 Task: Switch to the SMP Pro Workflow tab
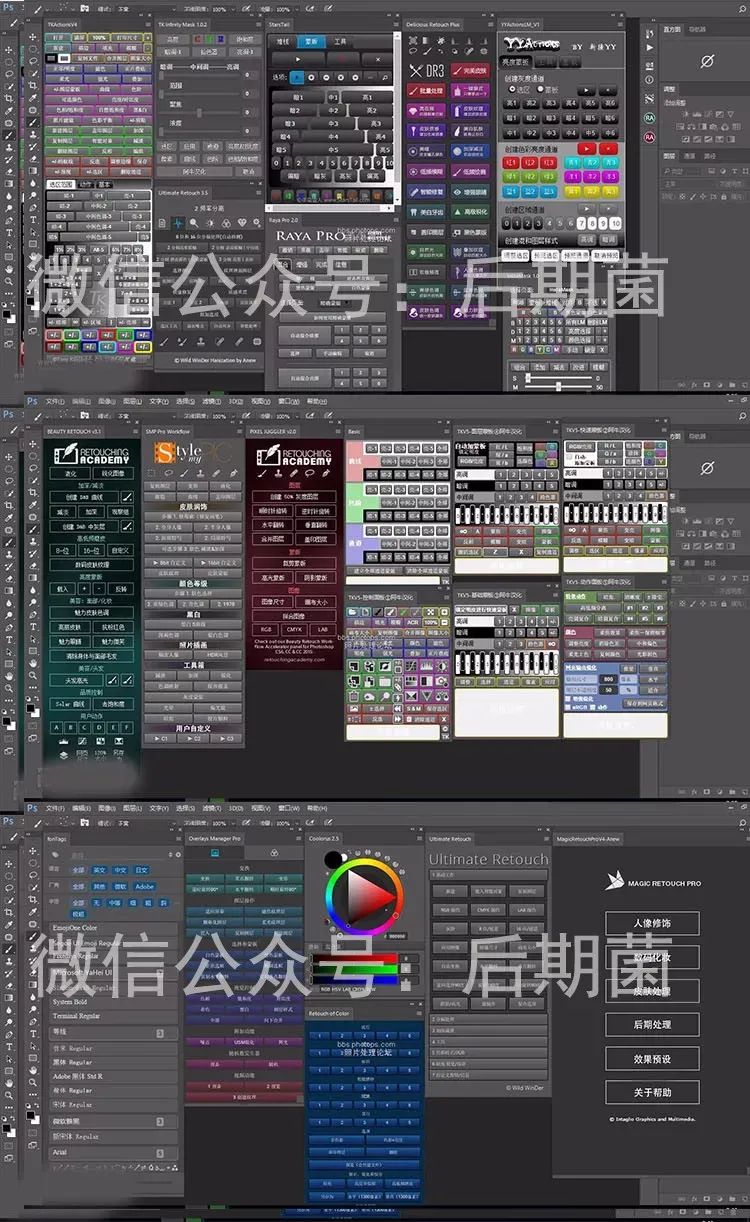coord(167,431)
